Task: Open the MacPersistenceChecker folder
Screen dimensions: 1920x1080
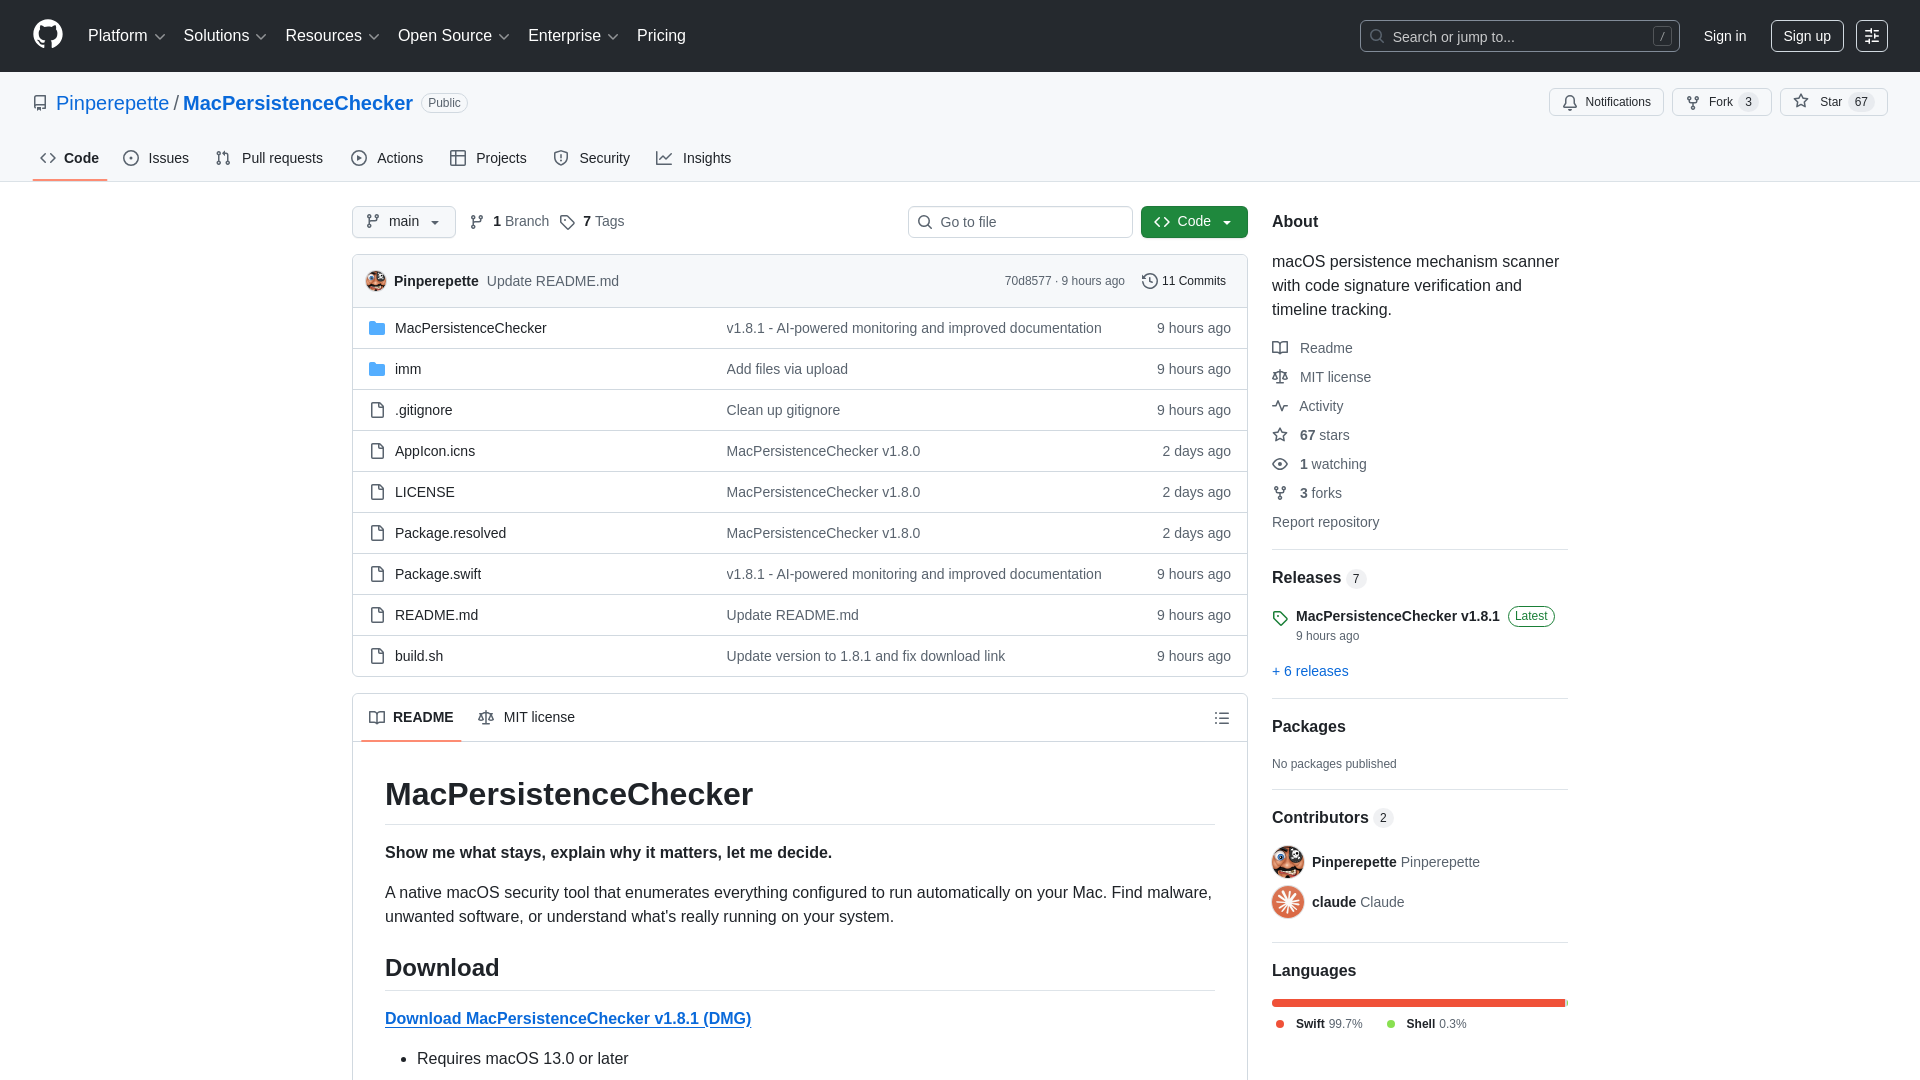Action: coord(470,328)
